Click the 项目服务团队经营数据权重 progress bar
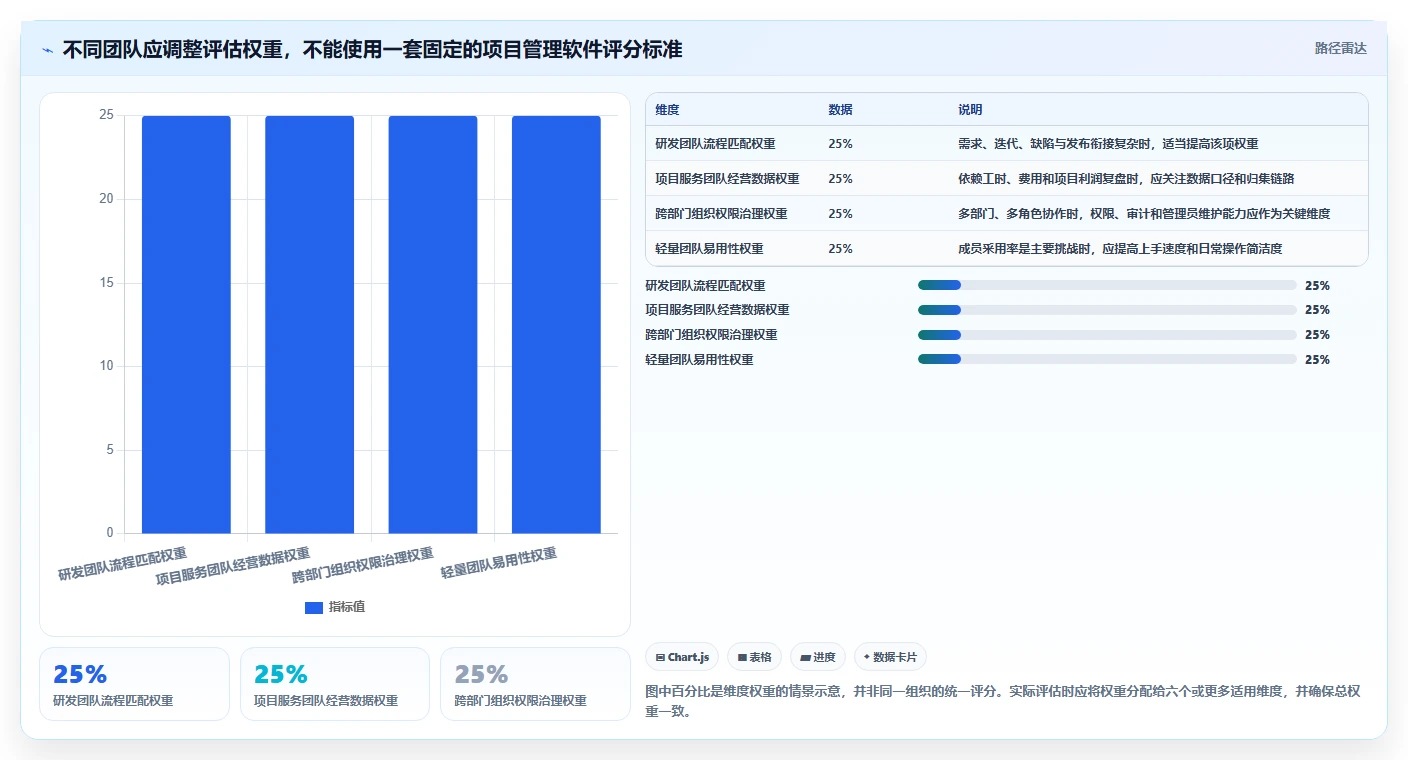The image size is (1408, 760). point(1107,310)
